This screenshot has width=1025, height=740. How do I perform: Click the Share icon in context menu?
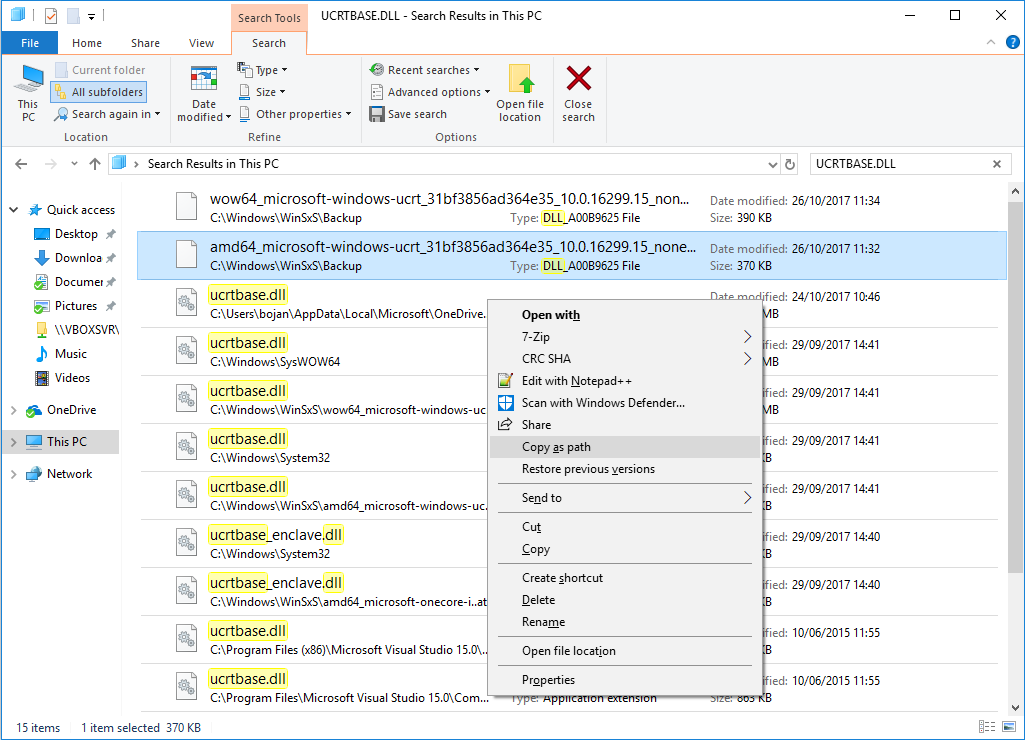click(x=505, y=425)
